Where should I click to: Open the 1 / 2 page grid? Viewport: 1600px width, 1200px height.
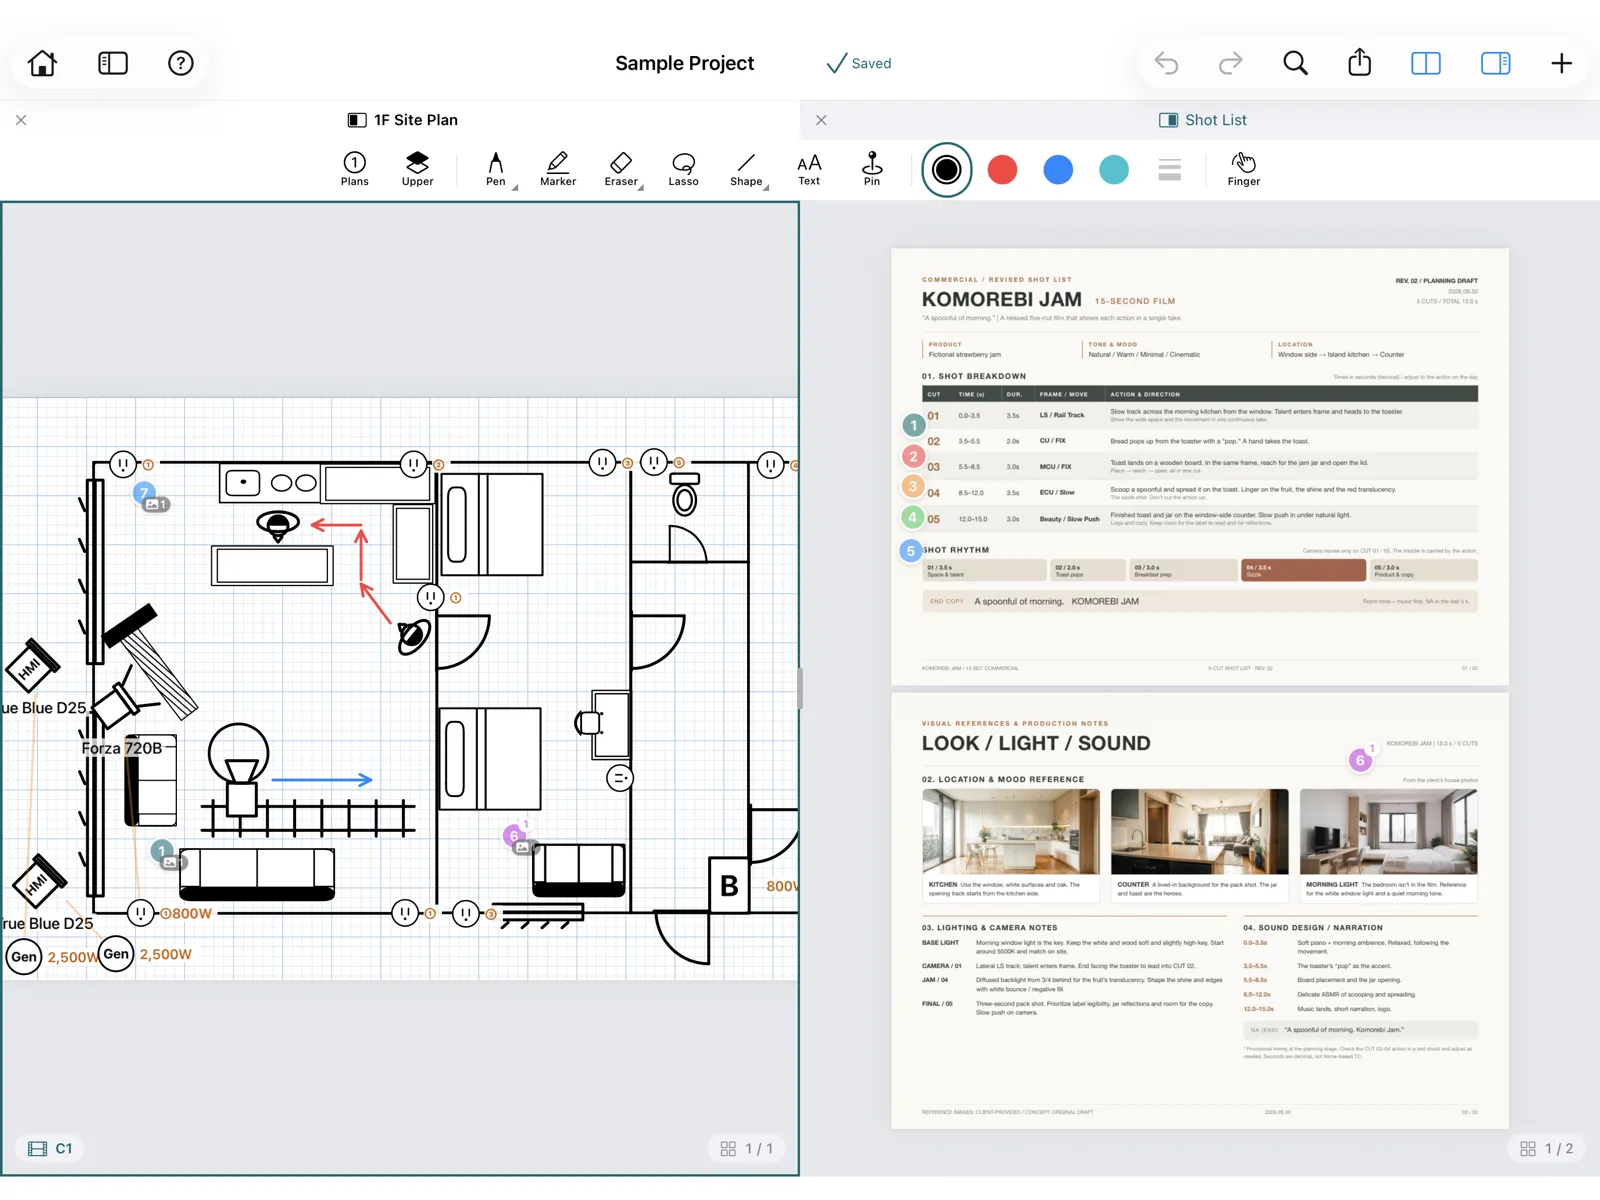click(1546, 1149)
